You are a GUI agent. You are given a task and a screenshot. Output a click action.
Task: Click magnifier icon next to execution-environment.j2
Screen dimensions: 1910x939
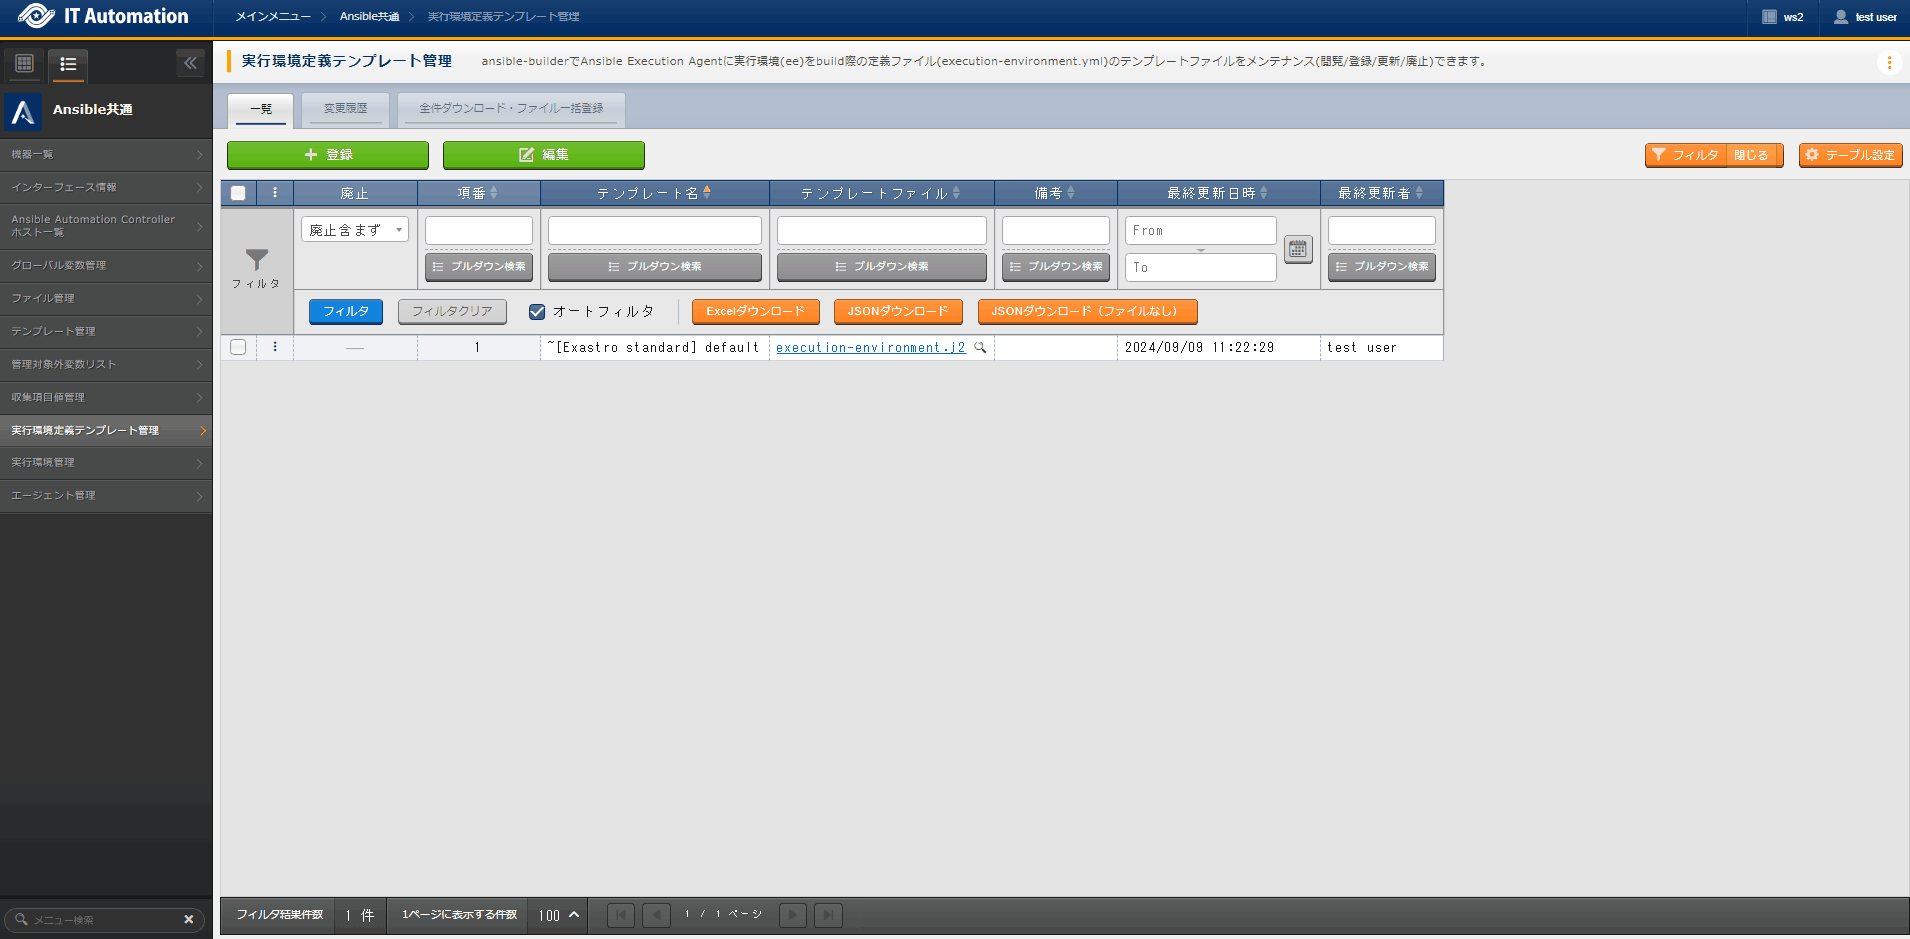(x=980, y=348)
